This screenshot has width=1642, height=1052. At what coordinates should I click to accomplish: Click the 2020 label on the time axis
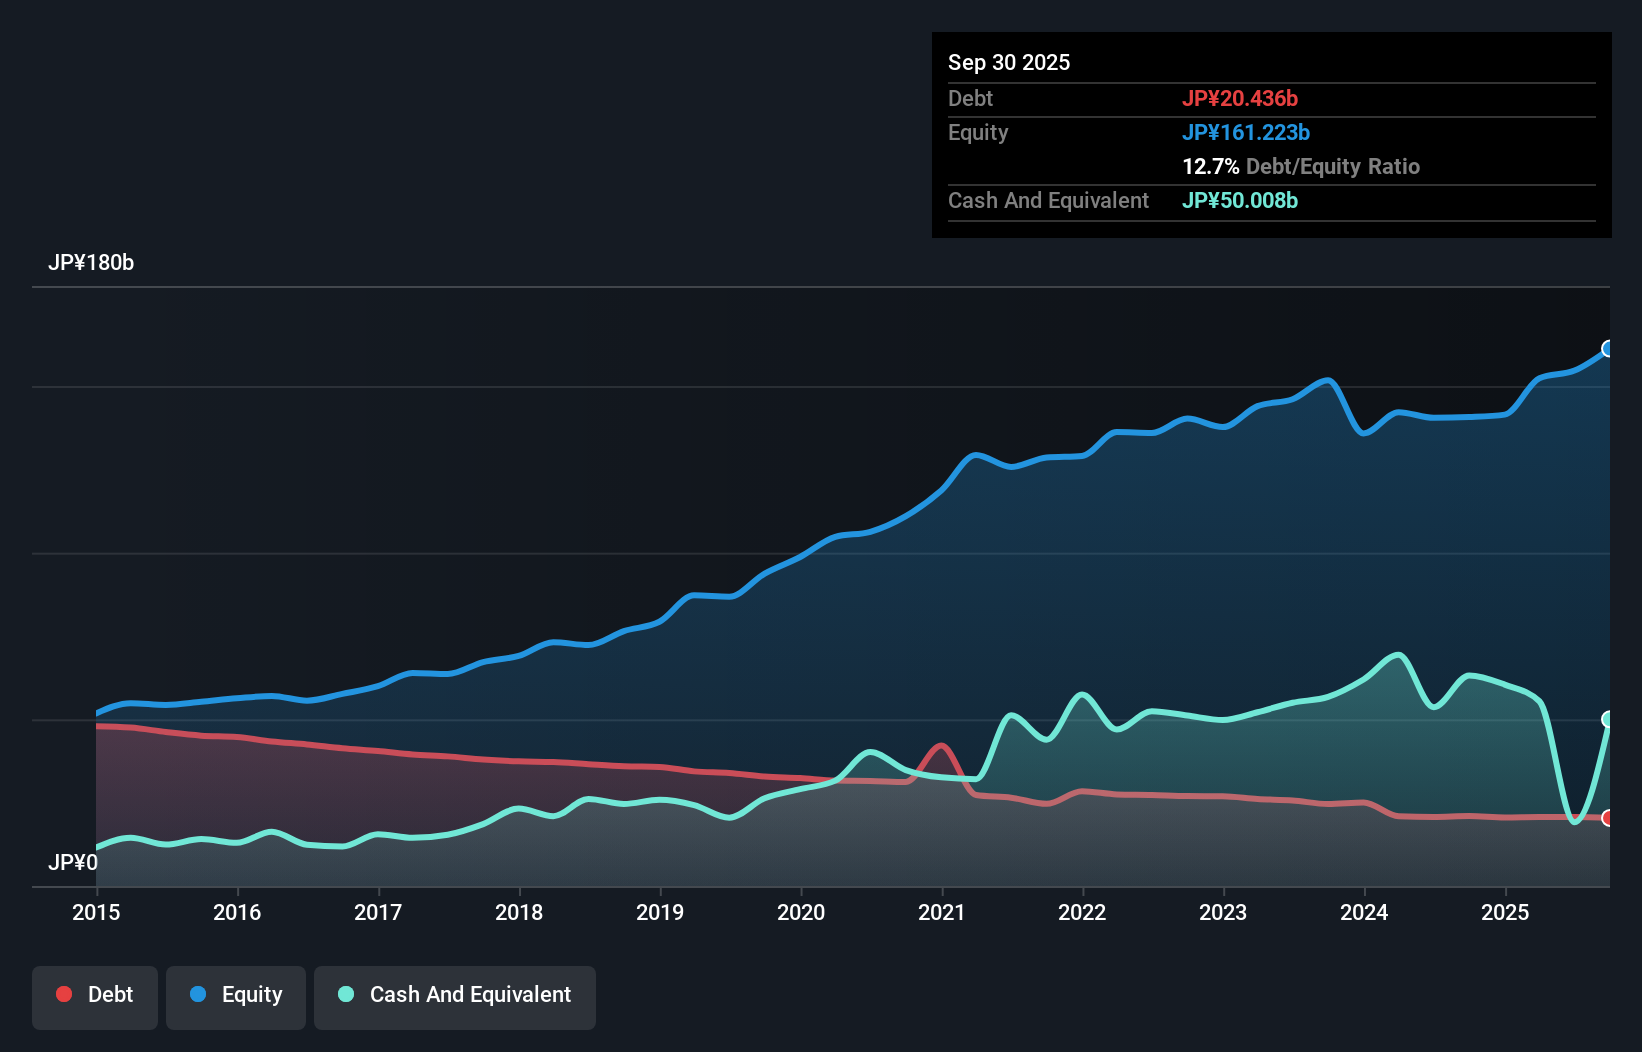point(801,913)
